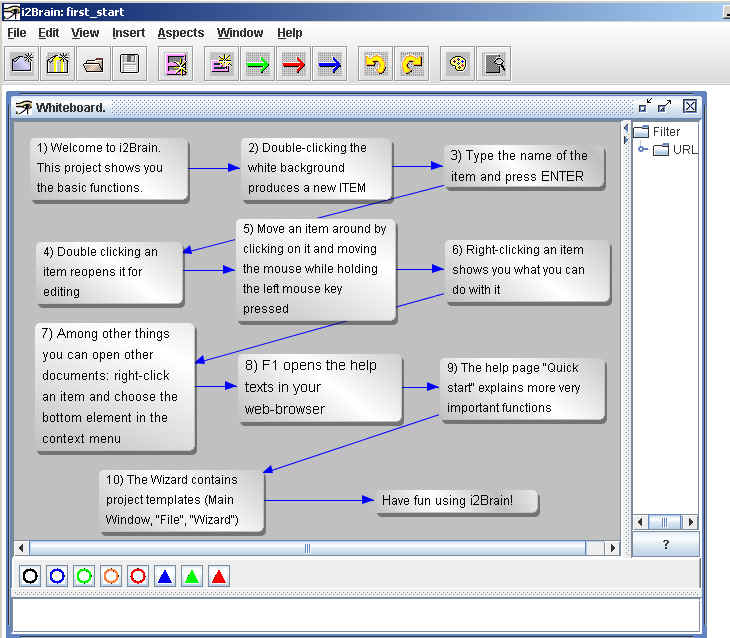Open the Window menu

pos(240,33)
